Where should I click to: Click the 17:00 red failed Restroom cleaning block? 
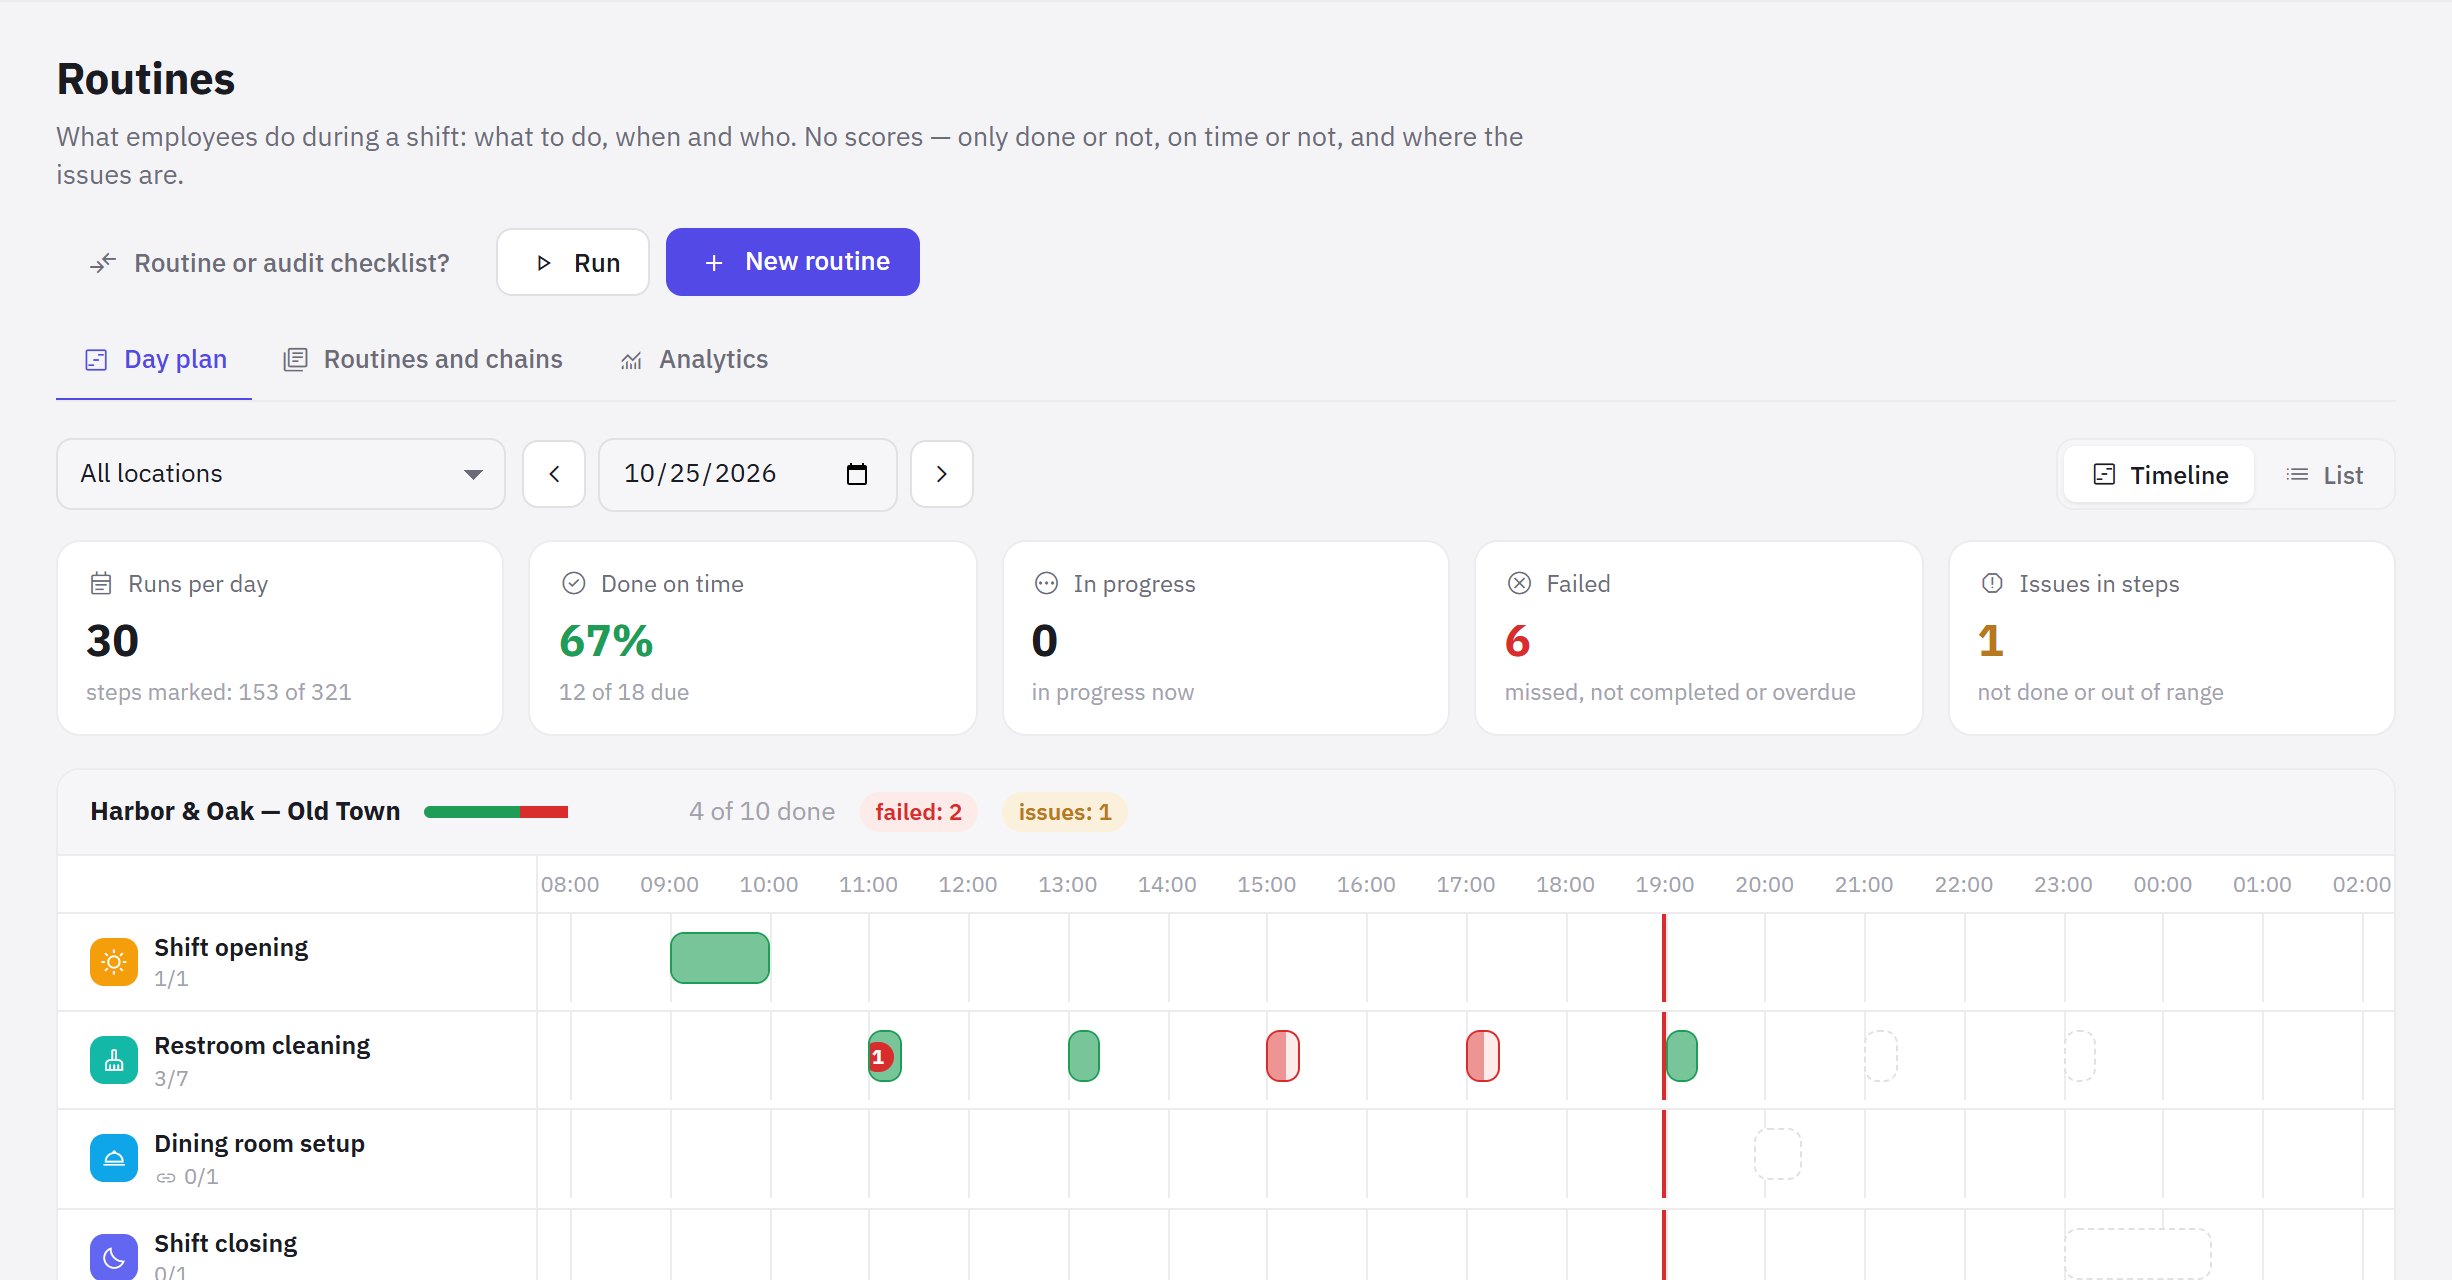click(1483, 1056)
